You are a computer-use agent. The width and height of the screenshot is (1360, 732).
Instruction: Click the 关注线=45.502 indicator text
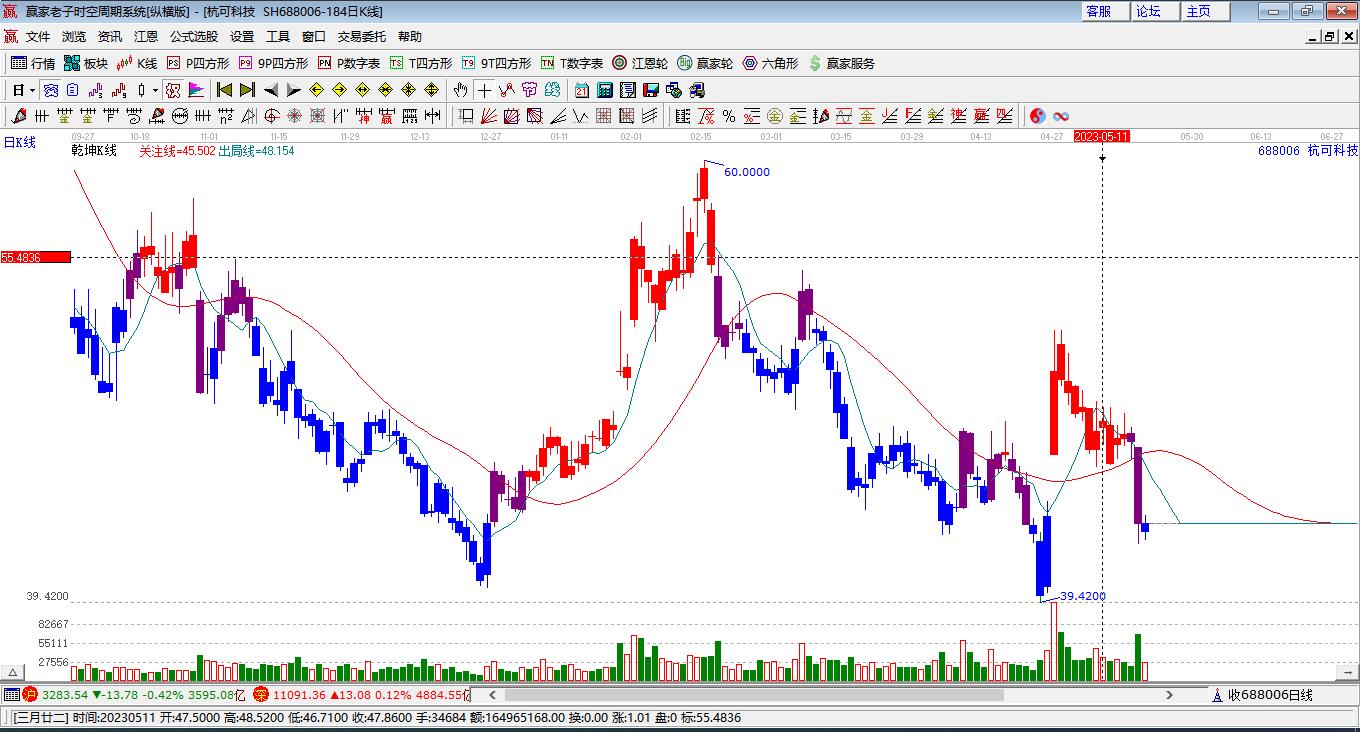[177, 151]
